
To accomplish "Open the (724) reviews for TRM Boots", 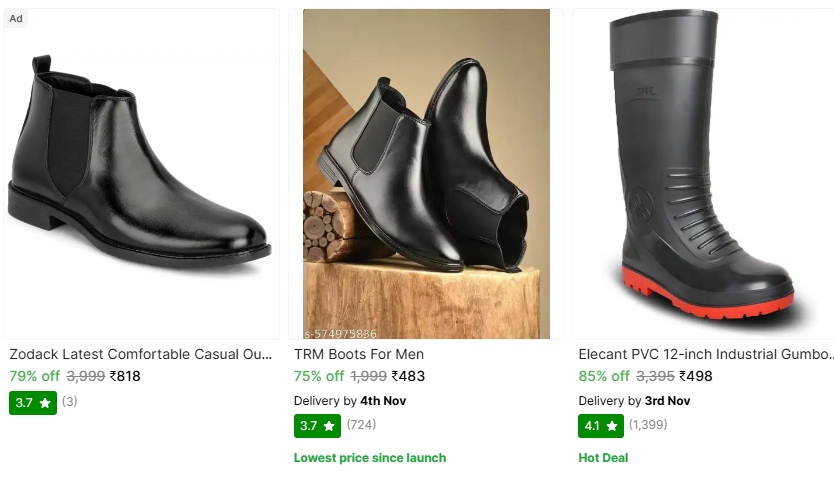I will click(x=362, y=425).
